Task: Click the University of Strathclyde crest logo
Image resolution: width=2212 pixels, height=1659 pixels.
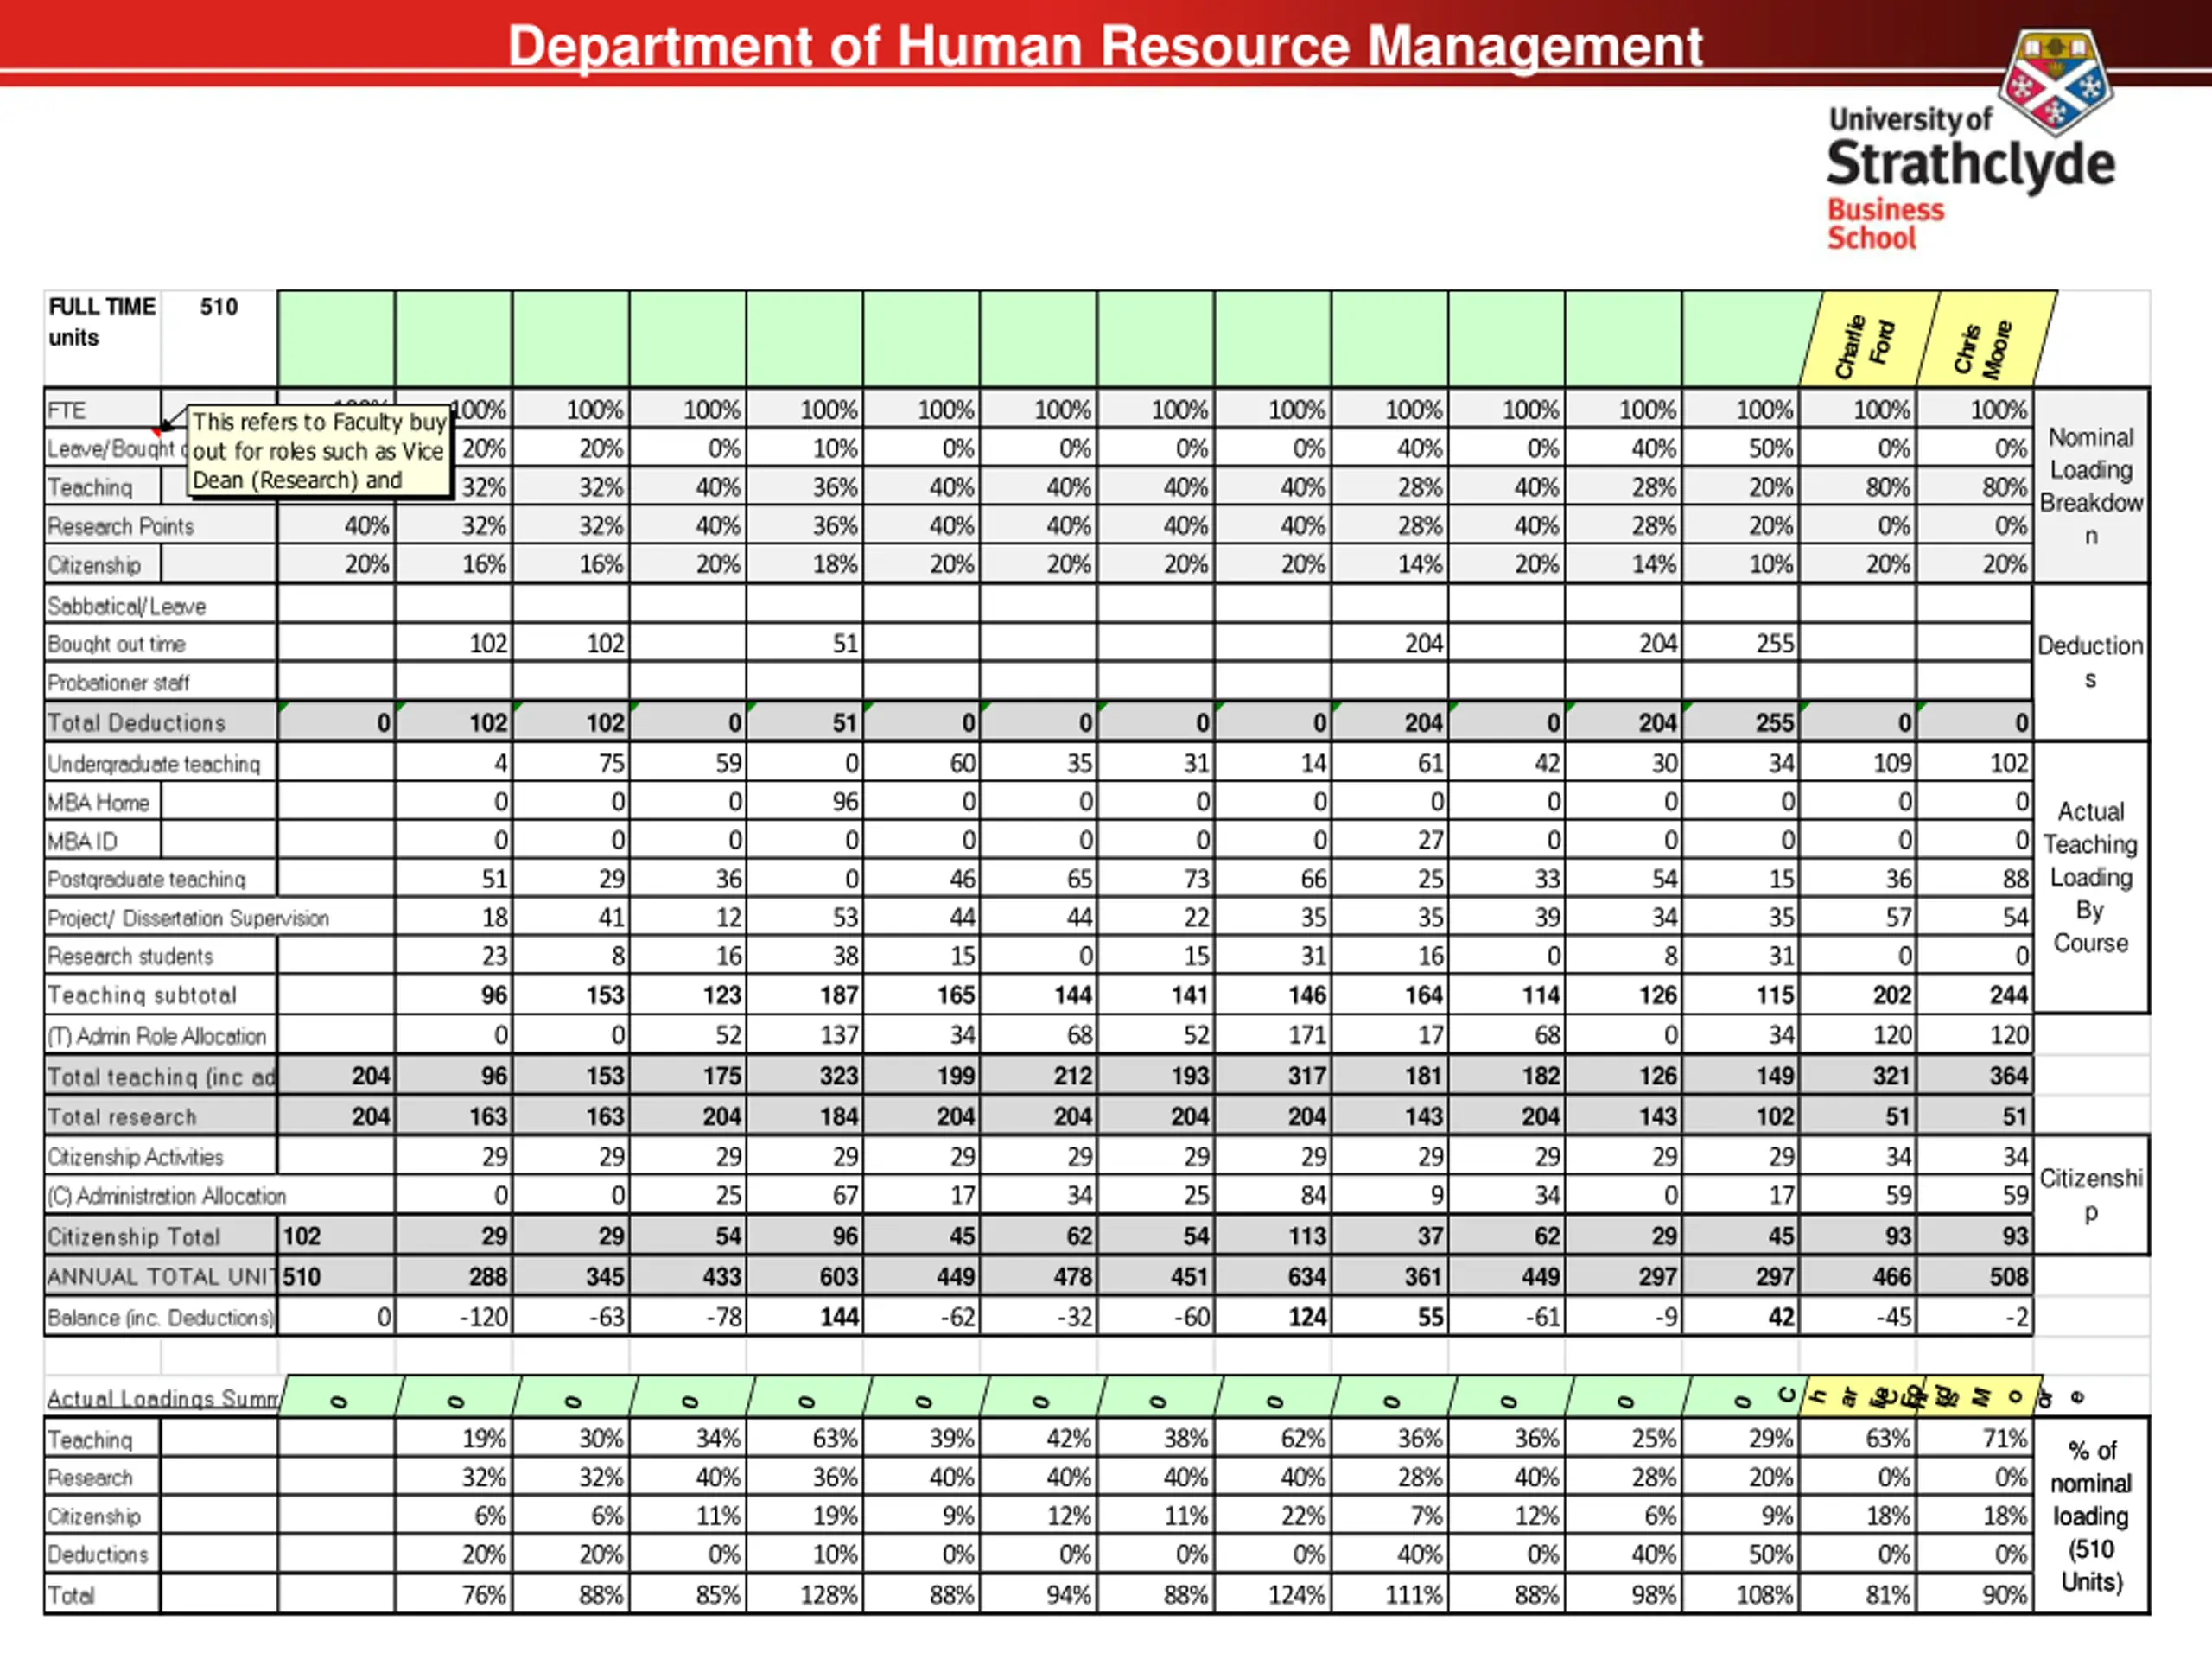Action: point(2056,83)
